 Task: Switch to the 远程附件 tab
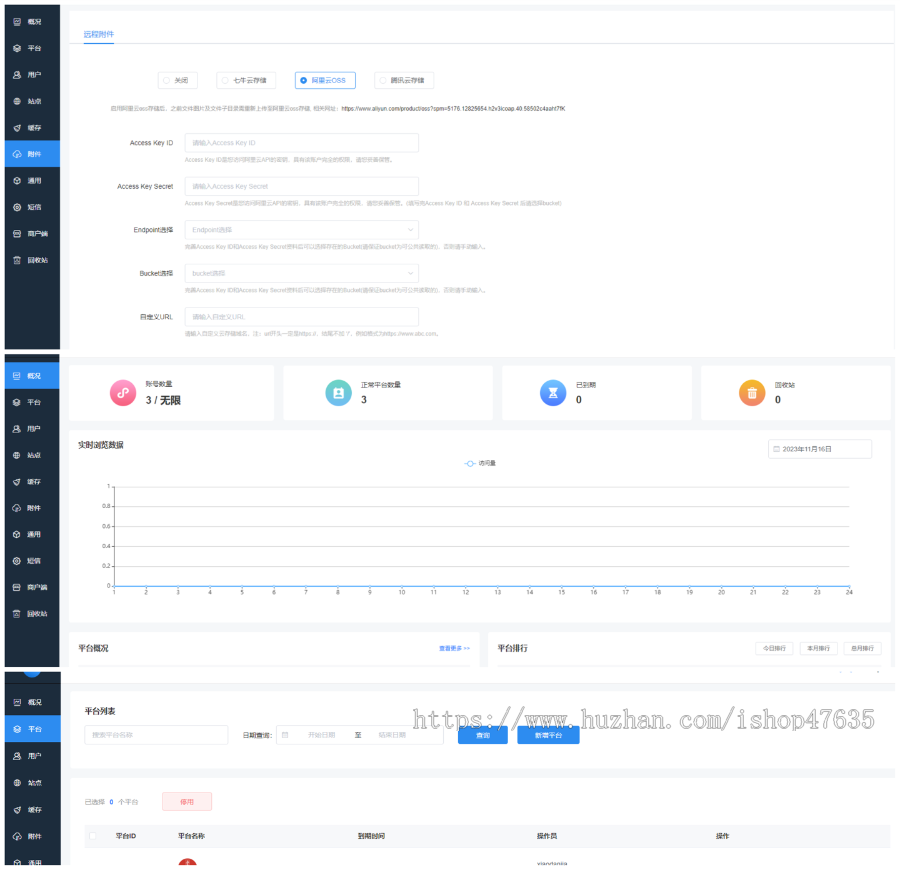(99, 34)
